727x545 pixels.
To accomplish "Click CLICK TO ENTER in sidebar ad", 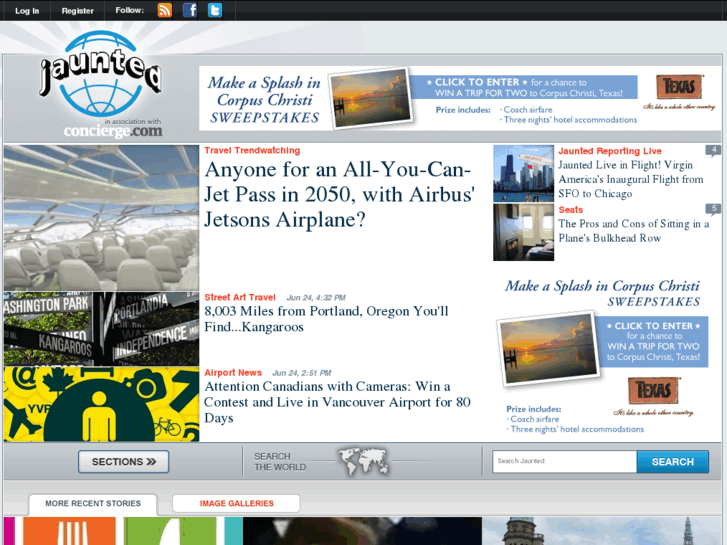I will click(653, 326).
